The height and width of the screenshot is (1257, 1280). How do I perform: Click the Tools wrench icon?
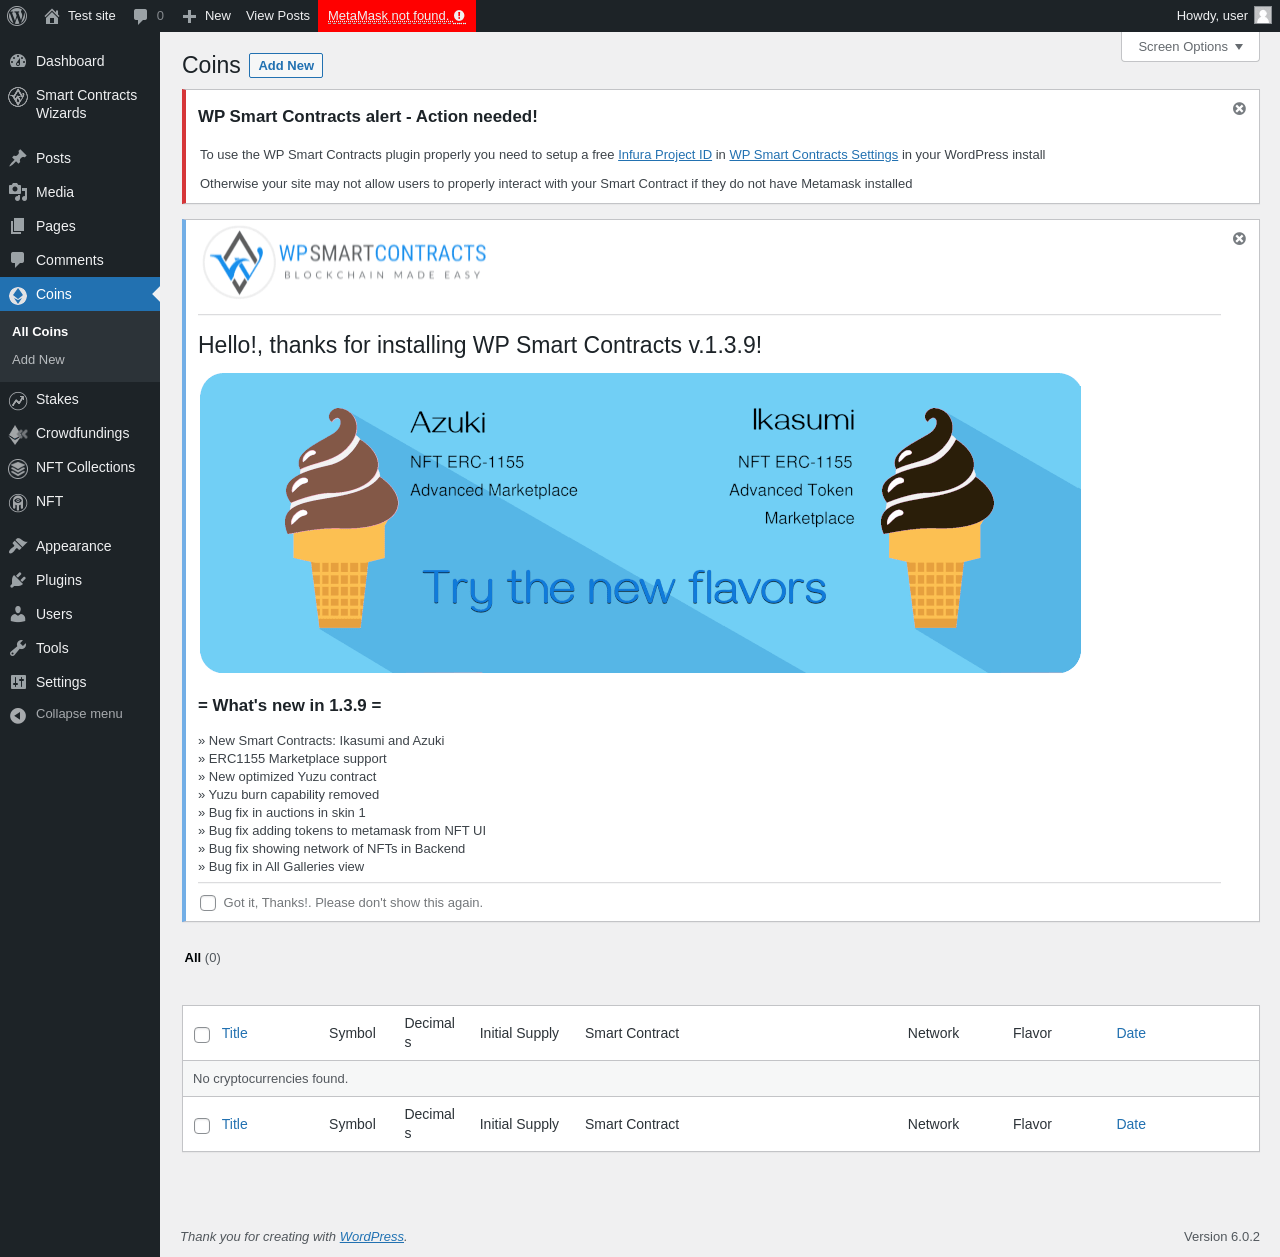click(x=18, y=648)
